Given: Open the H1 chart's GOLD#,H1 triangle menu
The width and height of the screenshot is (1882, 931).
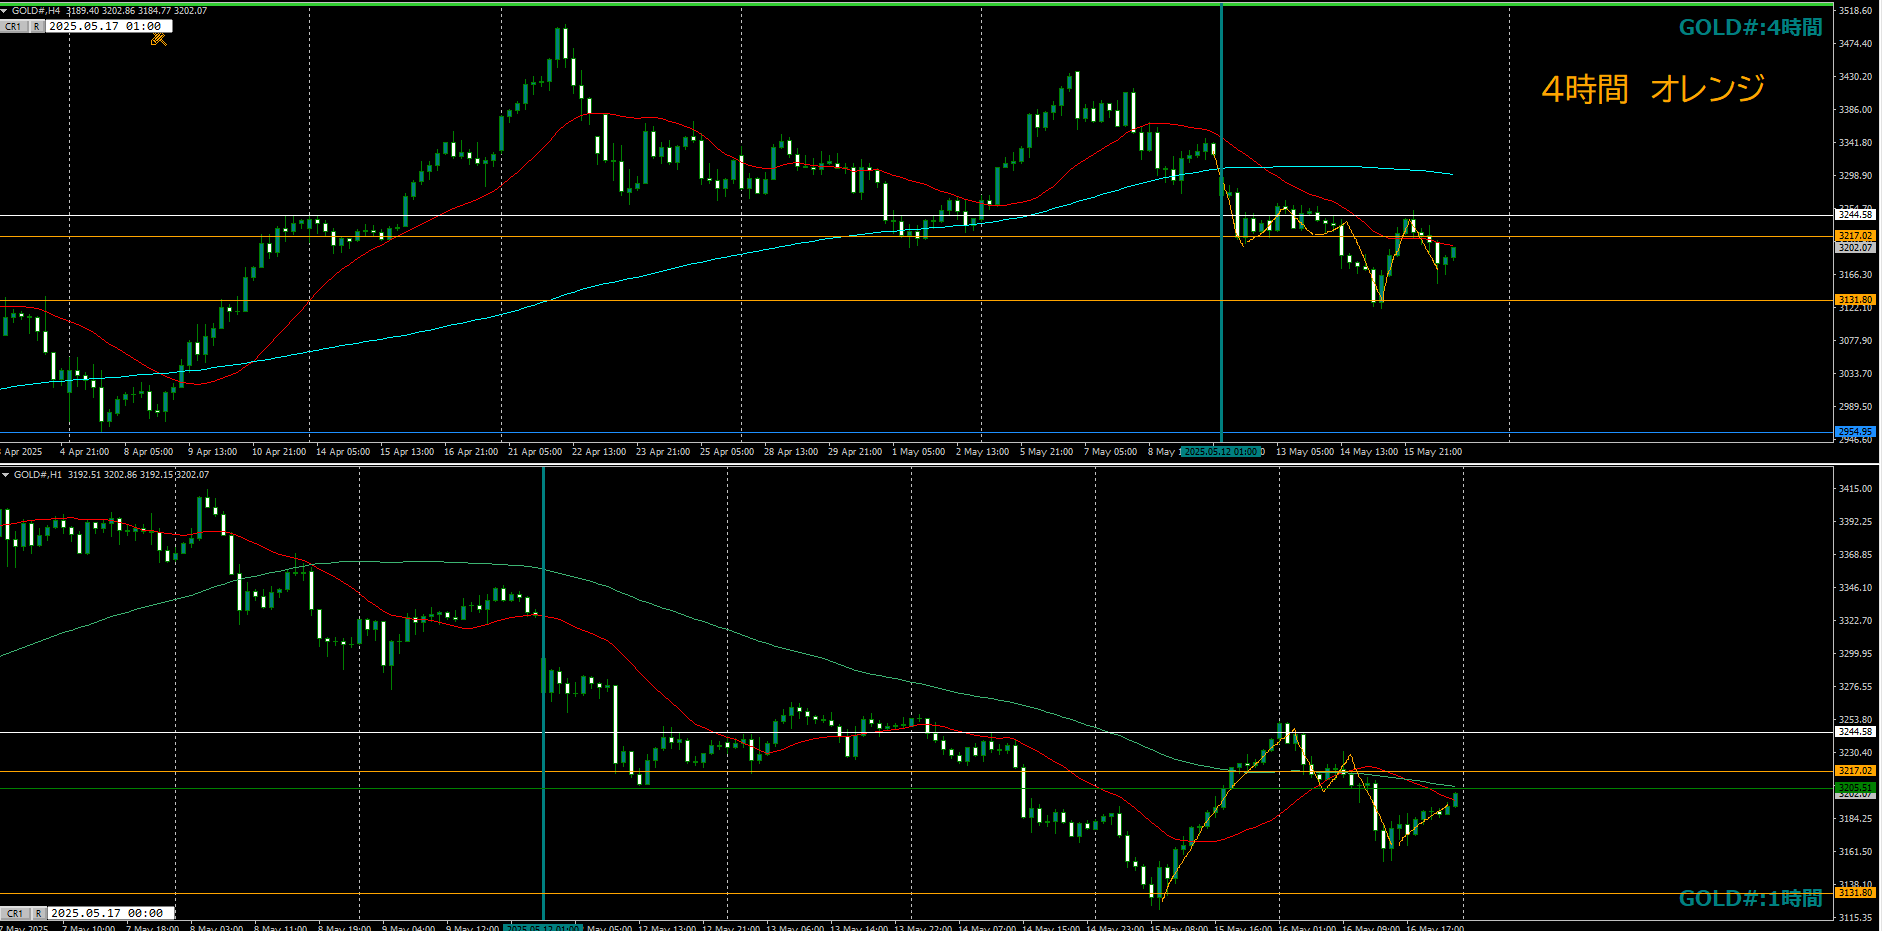Looking at the screenshot, I should click(x=5, y=475).
